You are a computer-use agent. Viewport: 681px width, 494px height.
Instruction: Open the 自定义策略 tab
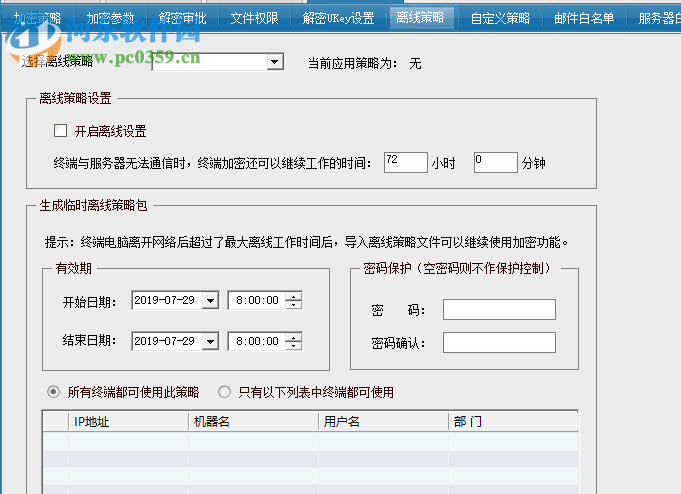(500, 18)
